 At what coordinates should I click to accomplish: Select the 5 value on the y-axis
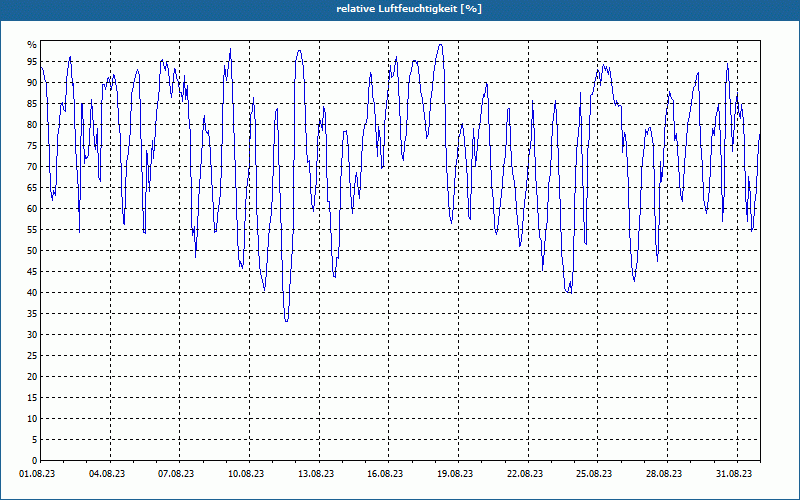[x=35, y=440]
